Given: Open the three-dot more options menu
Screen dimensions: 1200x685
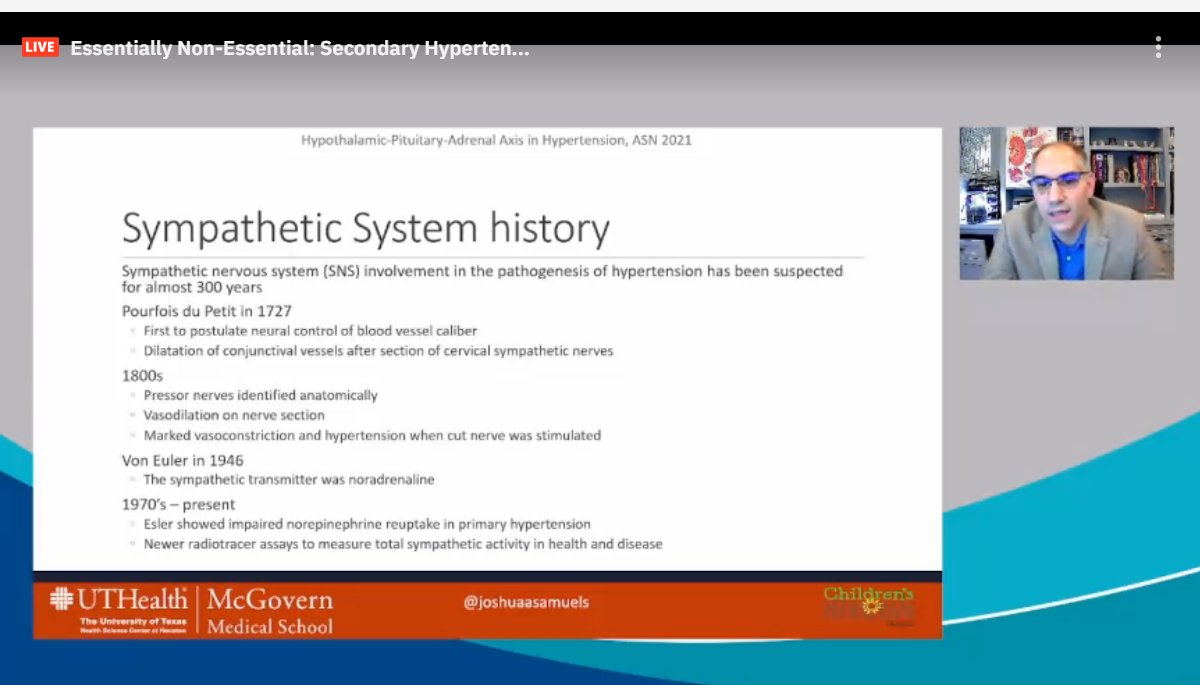Looking at the screenshot, I should pyautogui.click(x=1158, y=47).
